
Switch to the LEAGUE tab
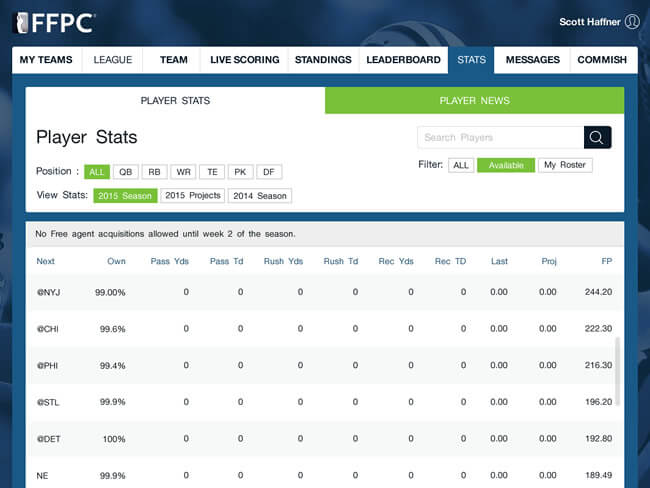pos(113,60)
